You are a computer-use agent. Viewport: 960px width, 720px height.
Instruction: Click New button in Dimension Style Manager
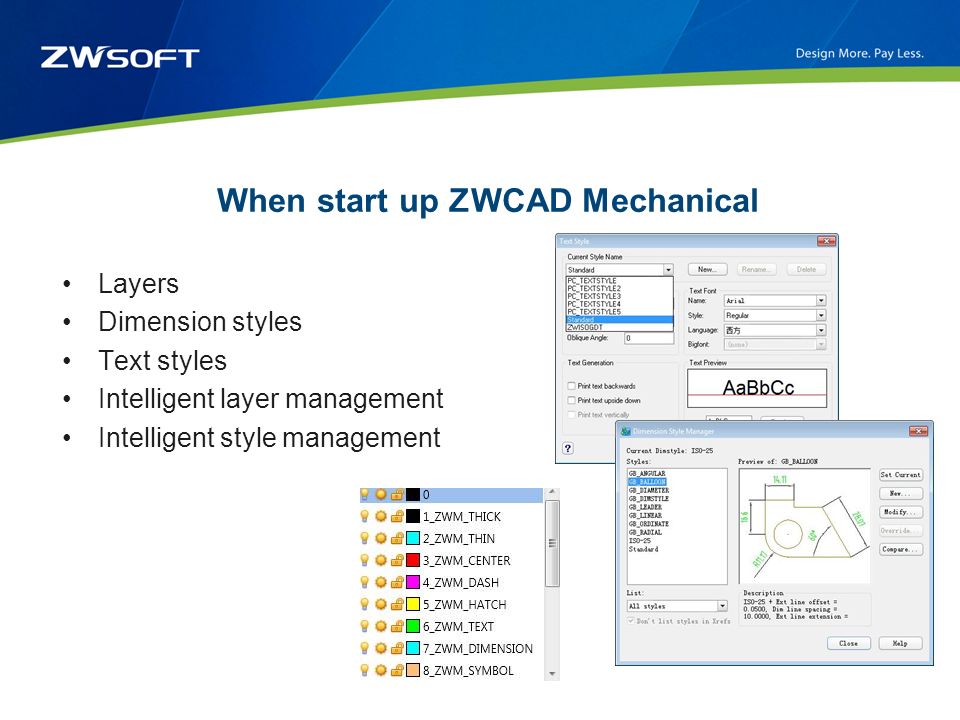pyautogui.click(x=900, y=493)
